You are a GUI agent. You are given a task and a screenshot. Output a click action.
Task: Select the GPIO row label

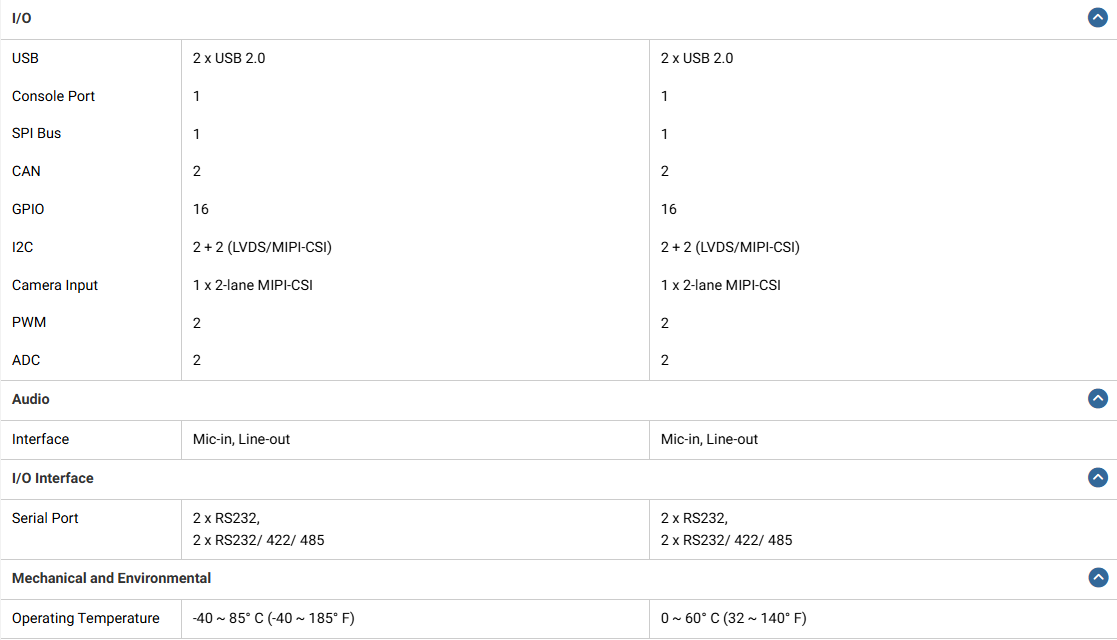28,209
